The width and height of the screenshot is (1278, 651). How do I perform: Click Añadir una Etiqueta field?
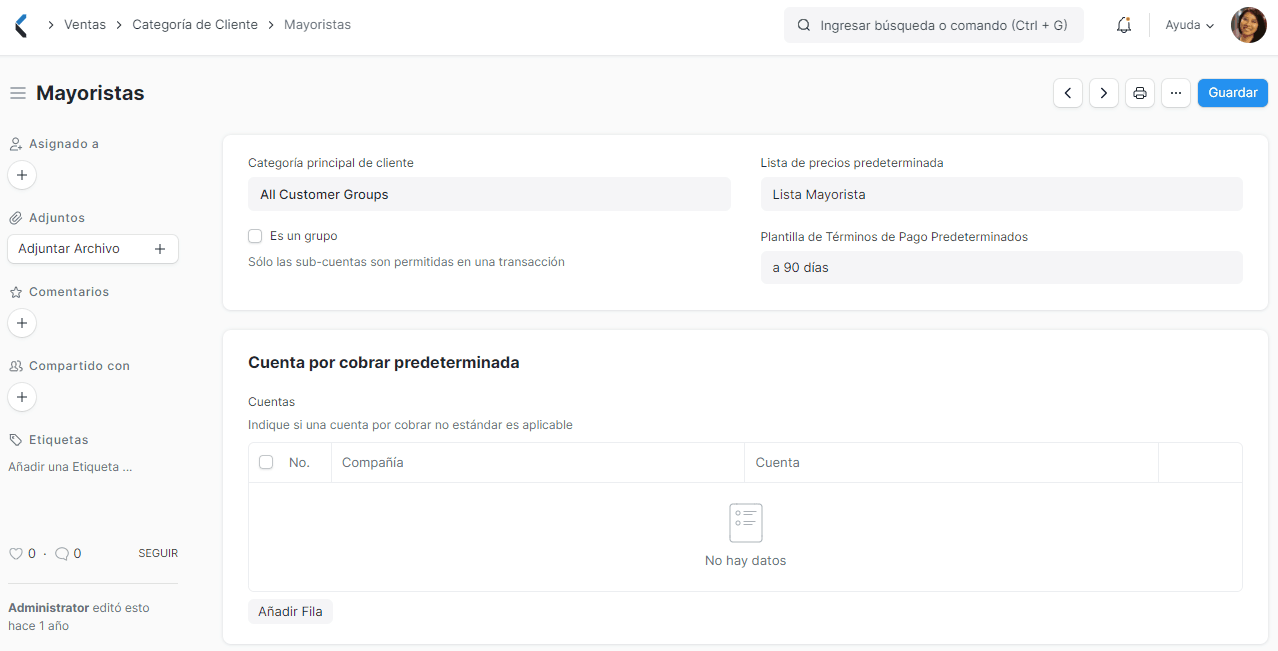click(x=70, y=467)
